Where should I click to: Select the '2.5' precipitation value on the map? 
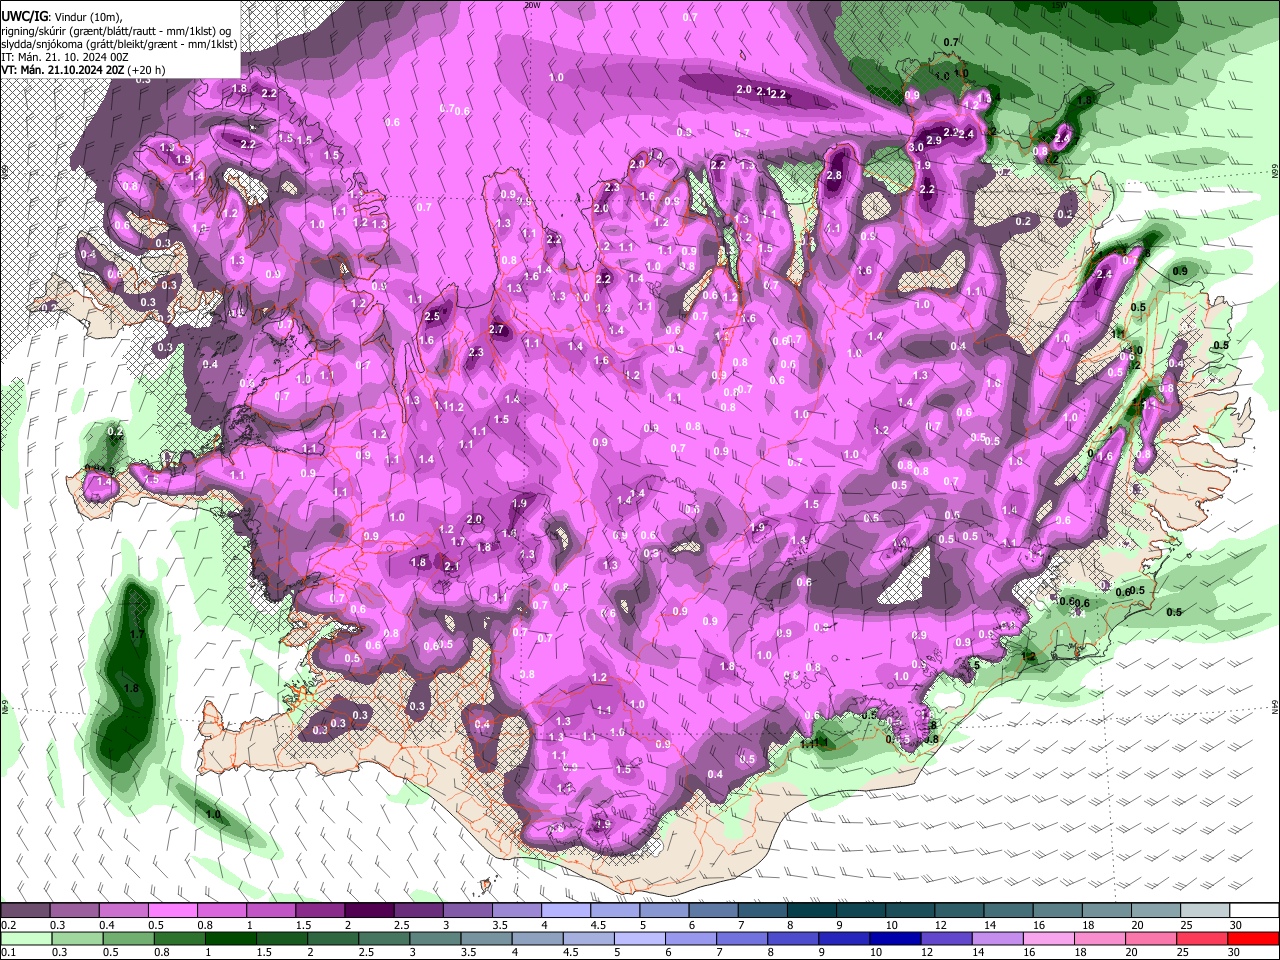[432, 316]
